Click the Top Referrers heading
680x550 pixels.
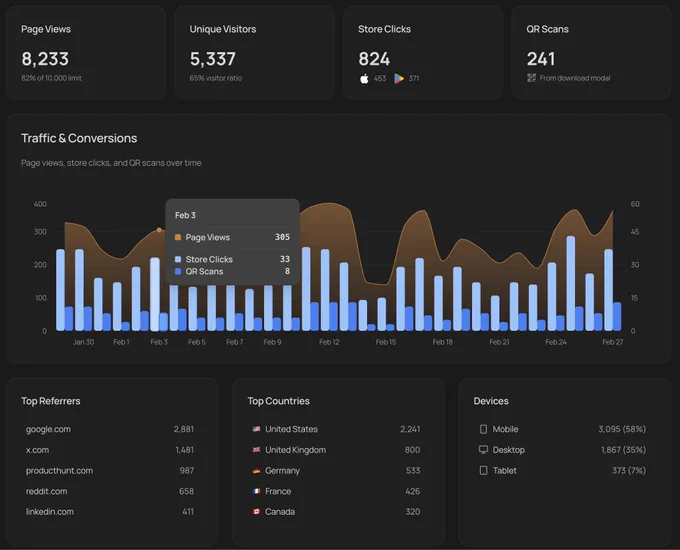click(x=51, y=401)
